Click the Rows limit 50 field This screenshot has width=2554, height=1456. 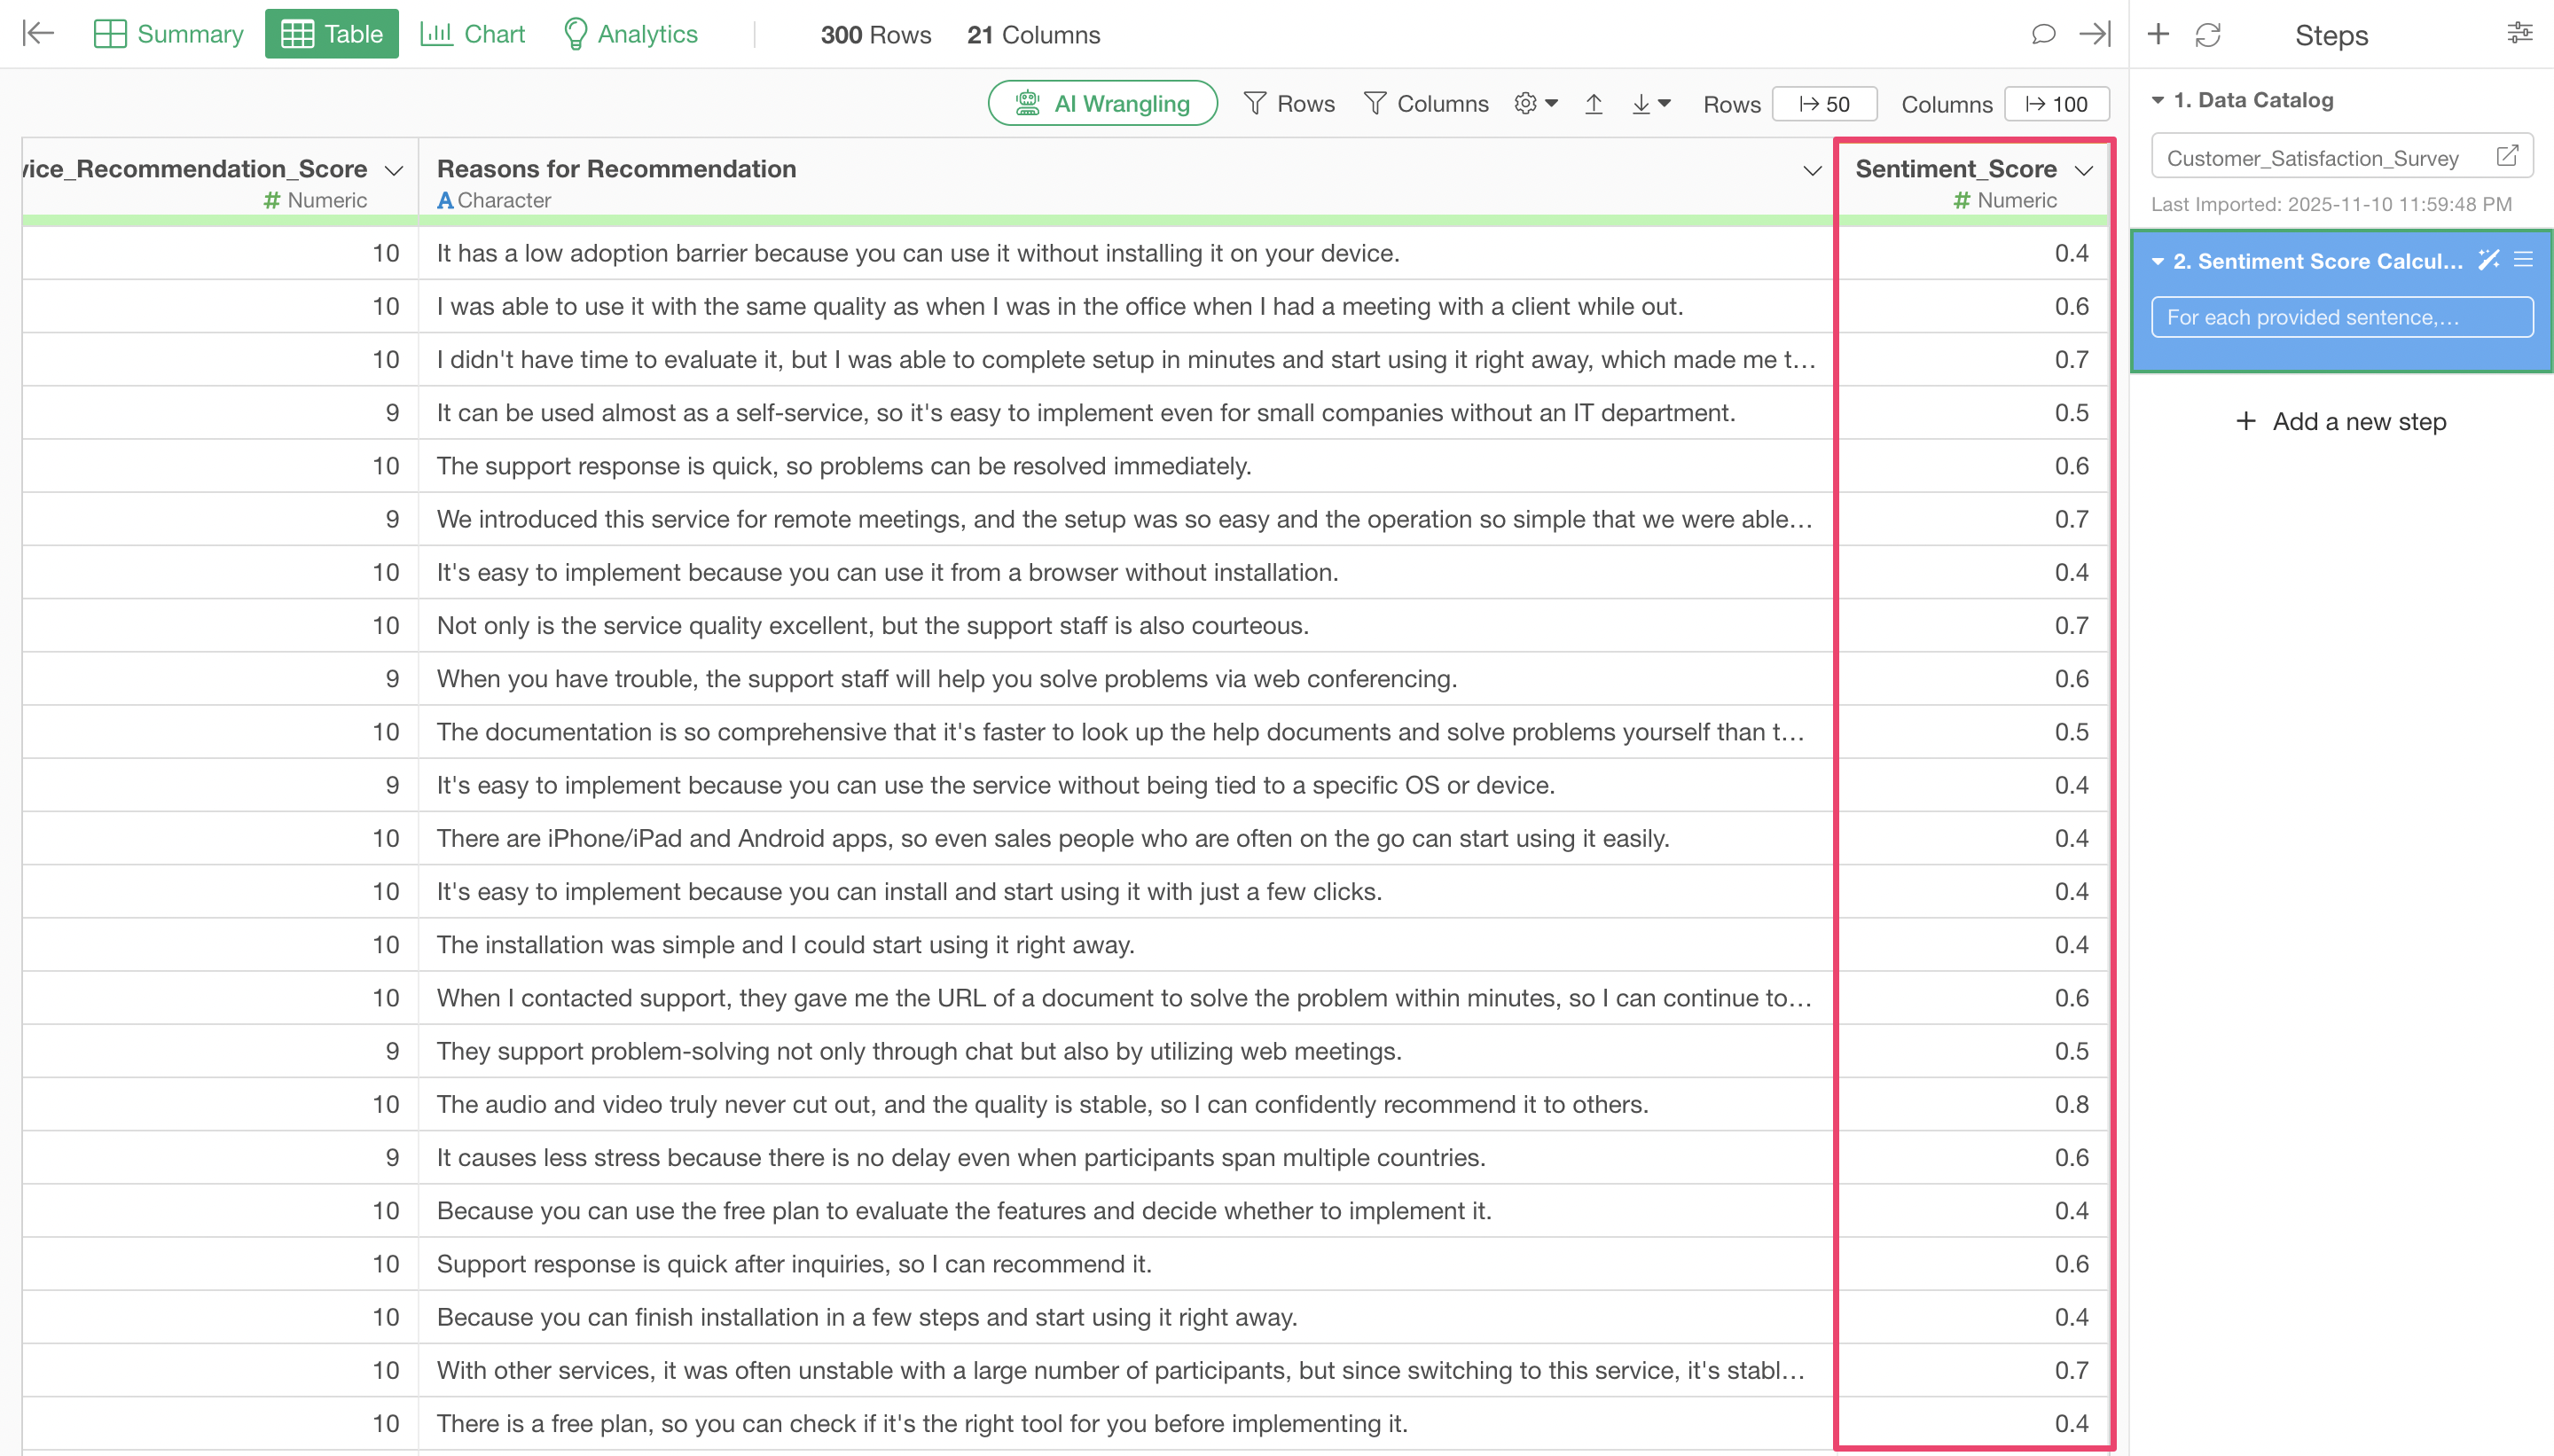tap(1824, 104)
